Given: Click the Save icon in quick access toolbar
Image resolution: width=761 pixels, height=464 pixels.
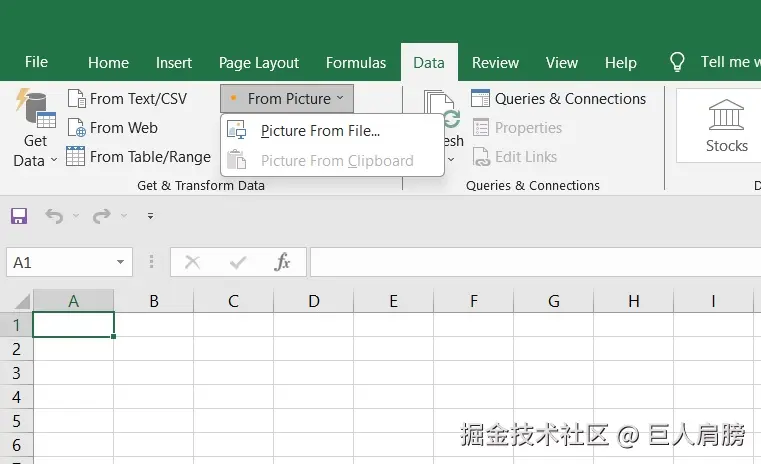Looking at the screenshot, I should click(x=18, y=216).
